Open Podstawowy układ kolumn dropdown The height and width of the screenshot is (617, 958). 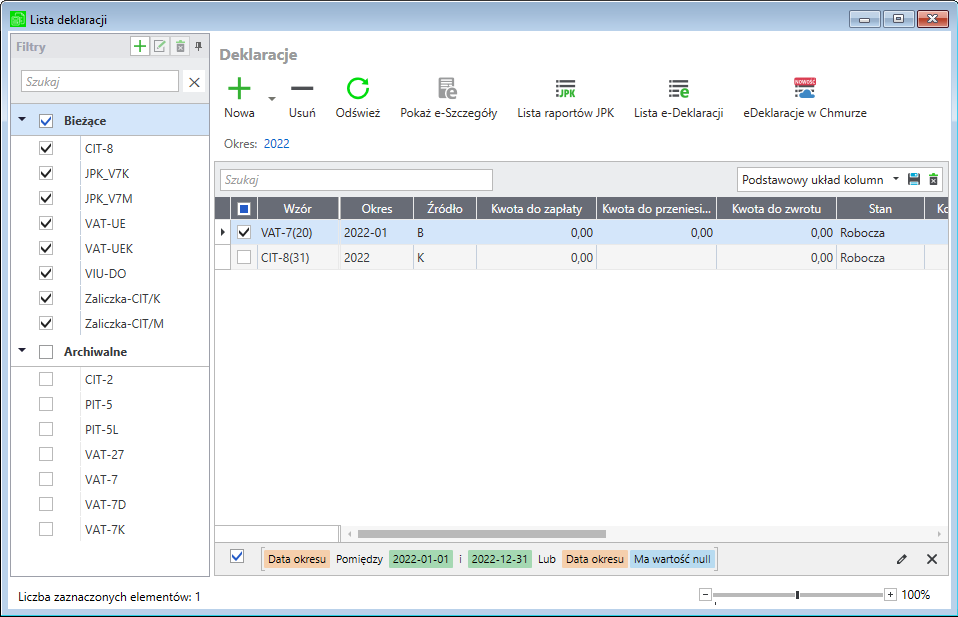coord(896,180)
